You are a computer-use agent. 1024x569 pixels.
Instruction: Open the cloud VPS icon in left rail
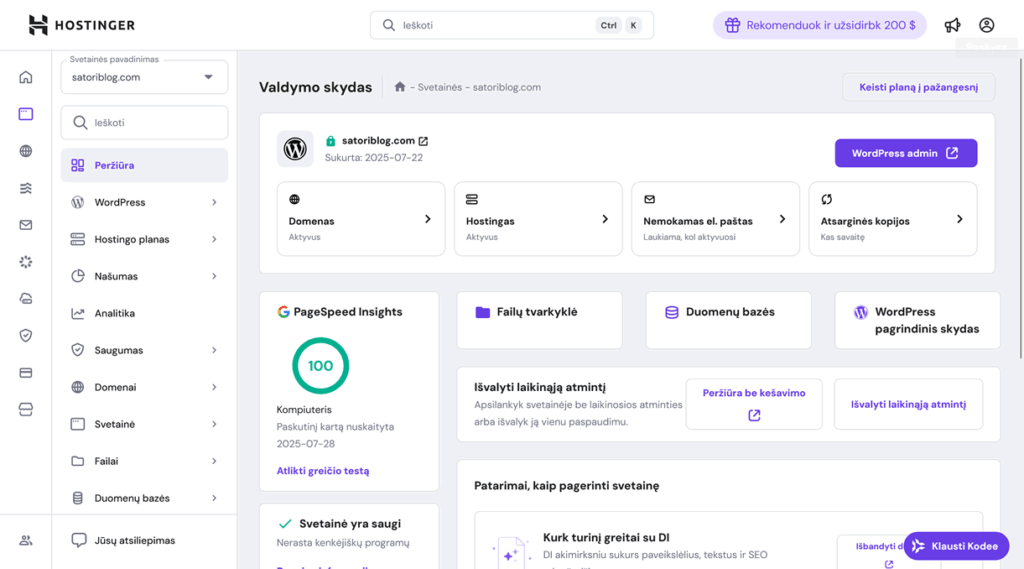pyautogui.click(x=25, y=299)
